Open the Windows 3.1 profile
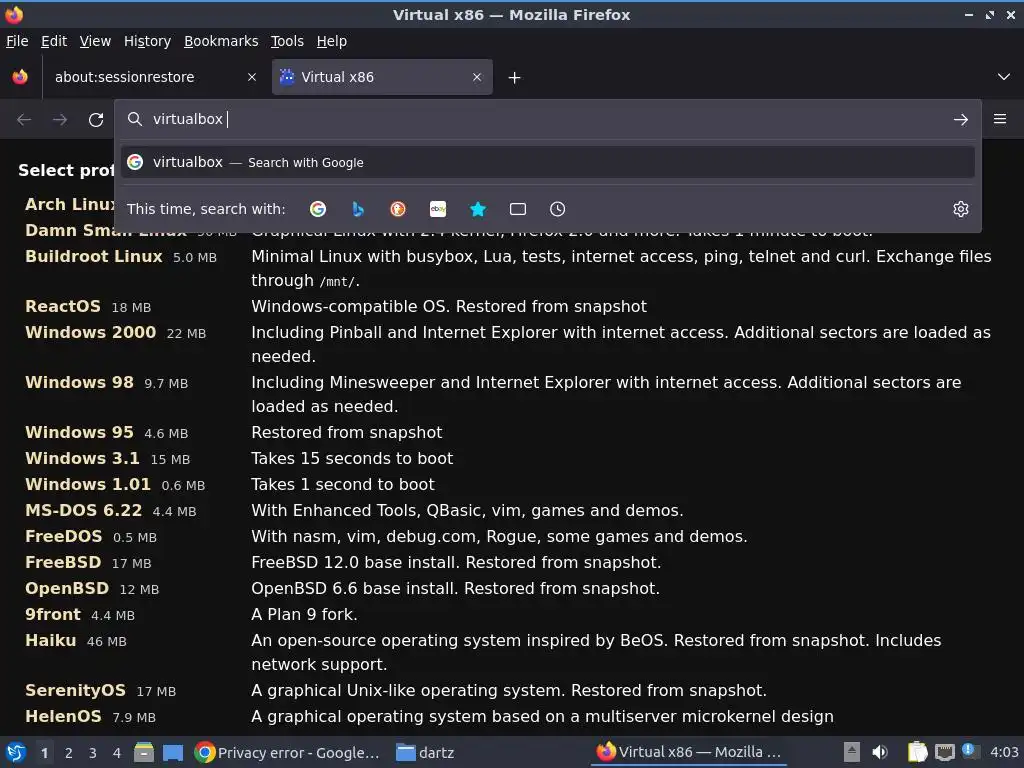The image size is (1024, 768). [82, 458]
